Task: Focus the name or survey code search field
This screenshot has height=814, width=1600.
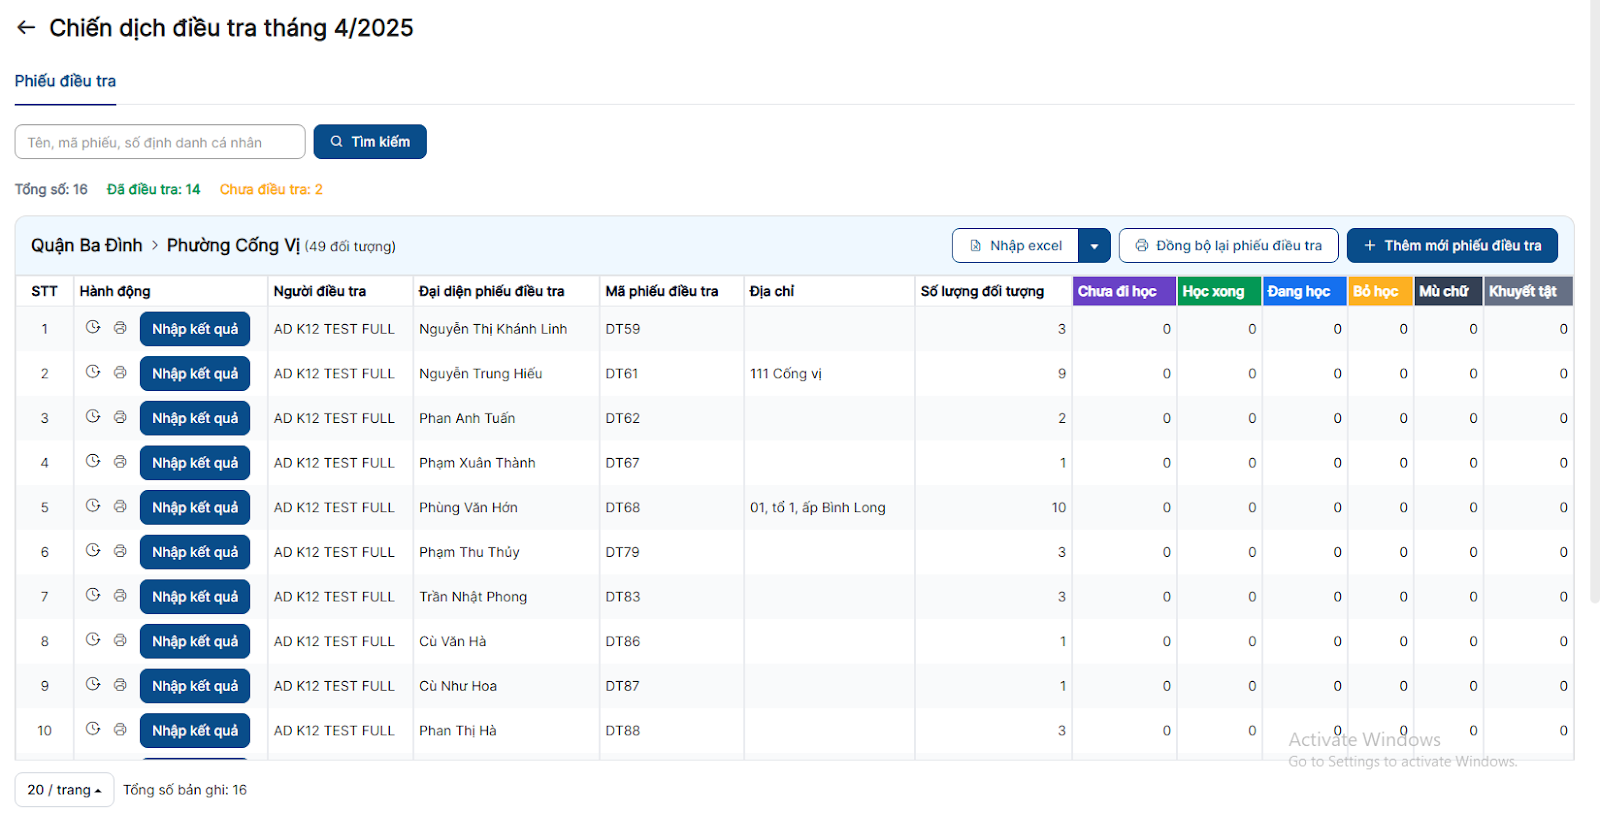Action: [160, 142]
